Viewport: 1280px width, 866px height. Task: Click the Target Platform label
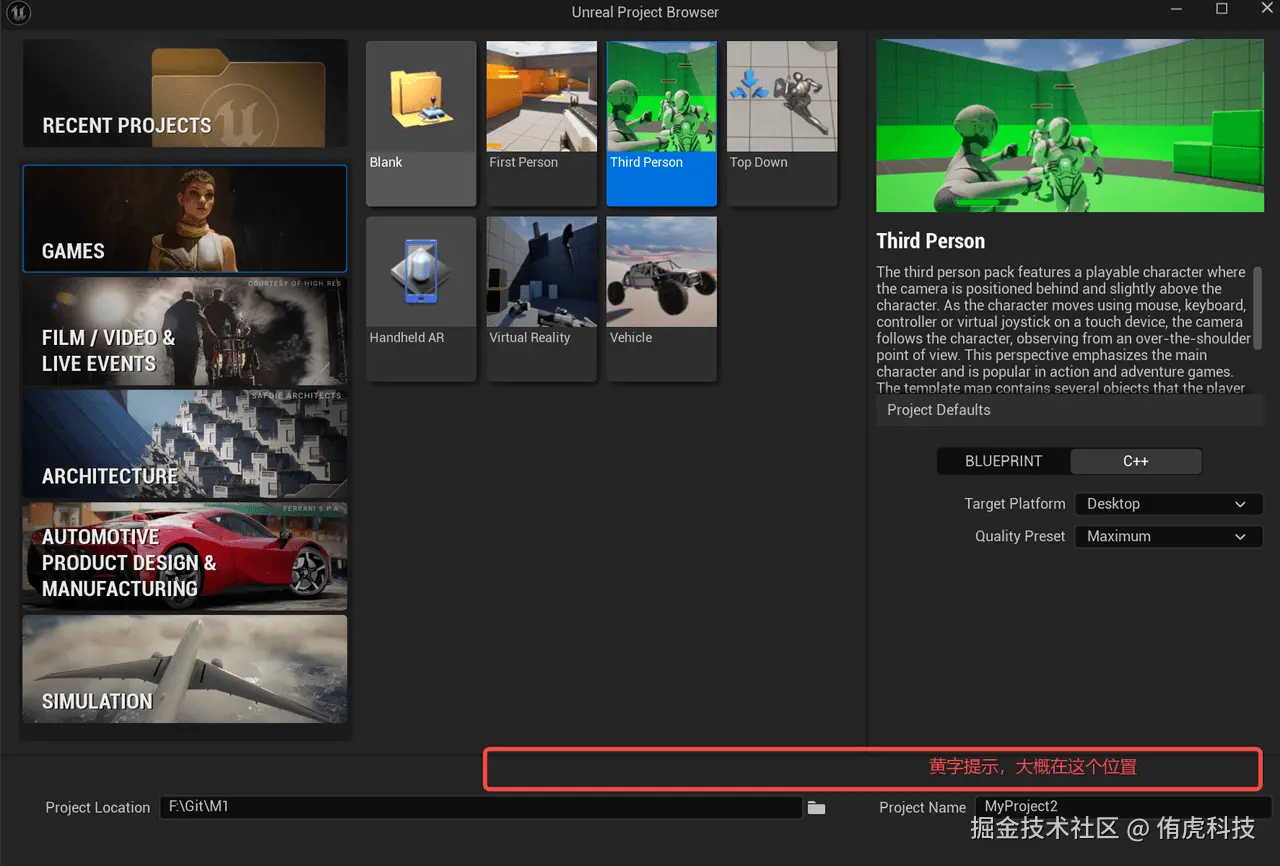click(1014, 504)
